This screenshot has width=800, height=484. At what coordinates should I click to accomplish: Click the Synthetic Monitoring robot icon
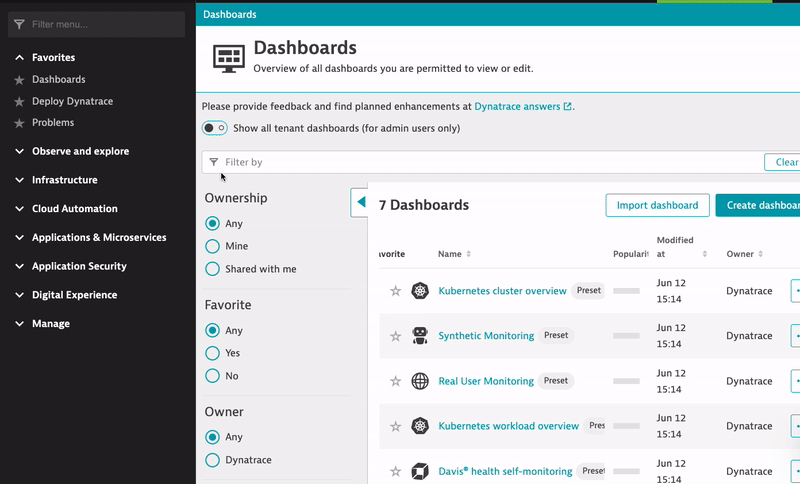(420, 336)
